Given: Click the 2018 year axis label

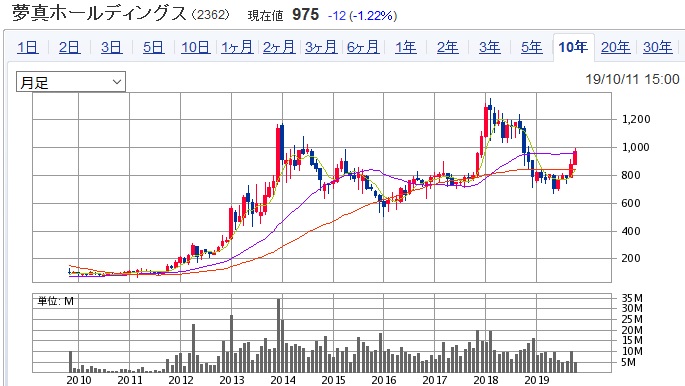Looking at the screenshot, I should (x=486, y=380).
